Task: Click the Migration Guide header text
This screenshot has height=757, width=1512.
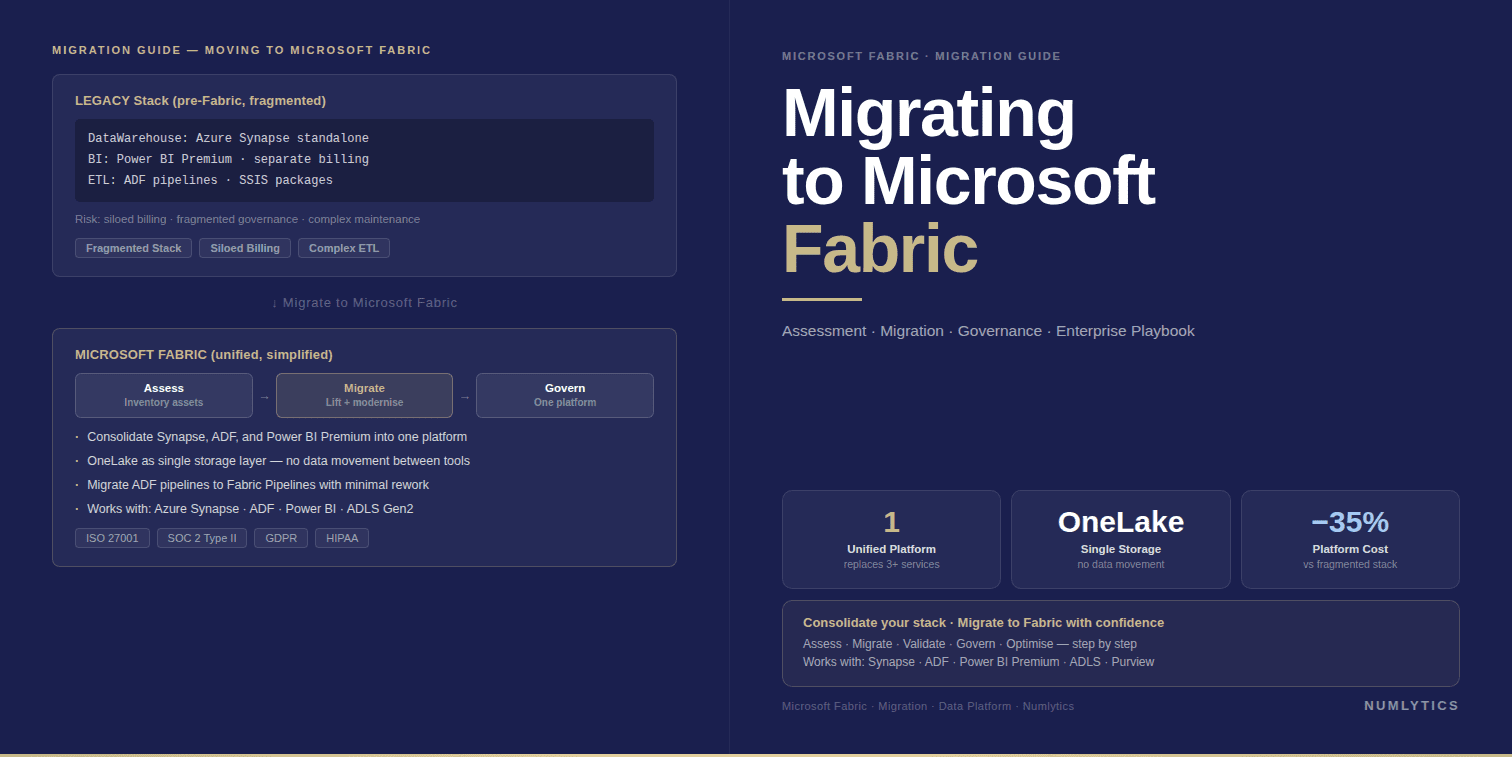Action: point(242,50)
